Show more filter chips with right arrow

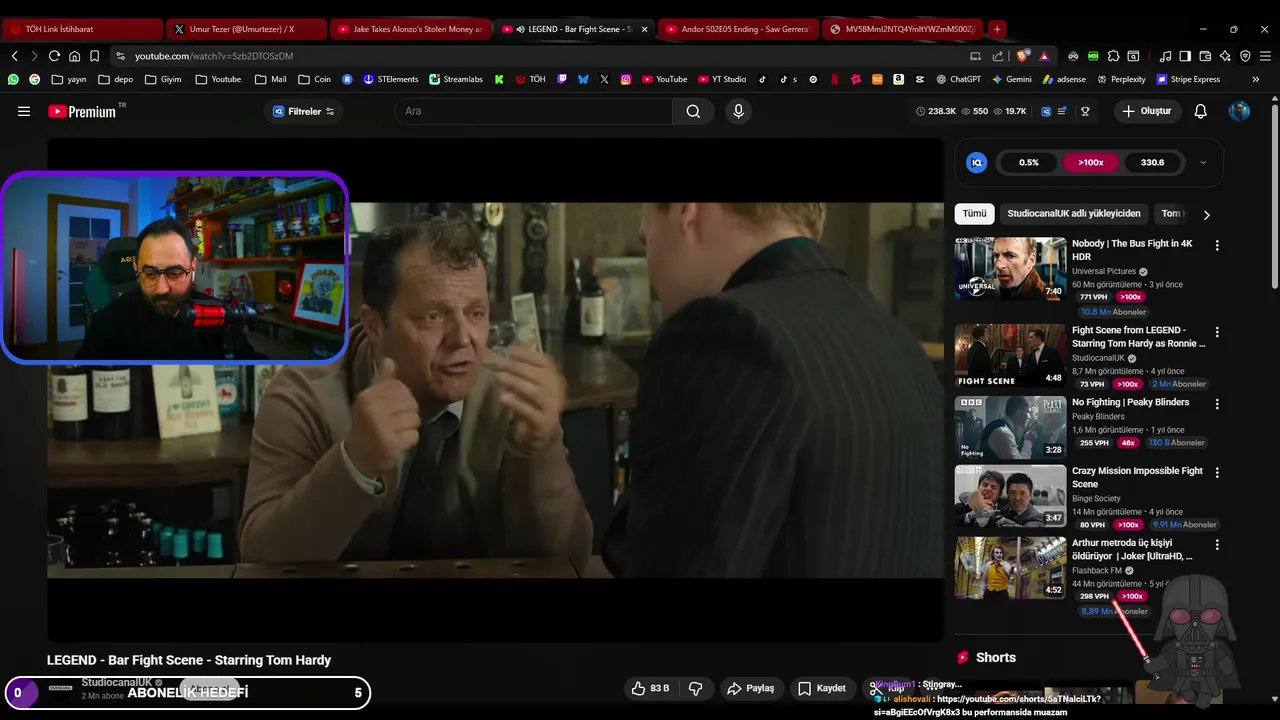coord(1206,214)
